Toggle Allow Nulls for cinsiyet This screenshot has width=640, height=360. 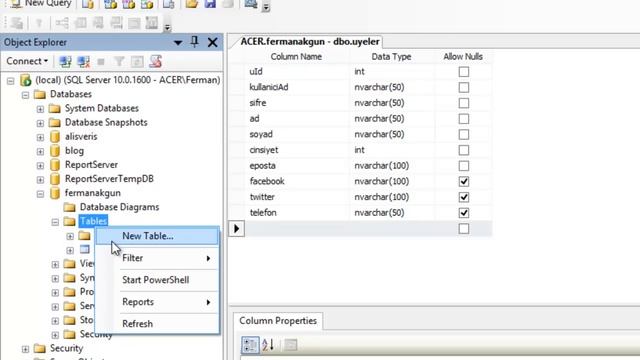pos(464,150)
